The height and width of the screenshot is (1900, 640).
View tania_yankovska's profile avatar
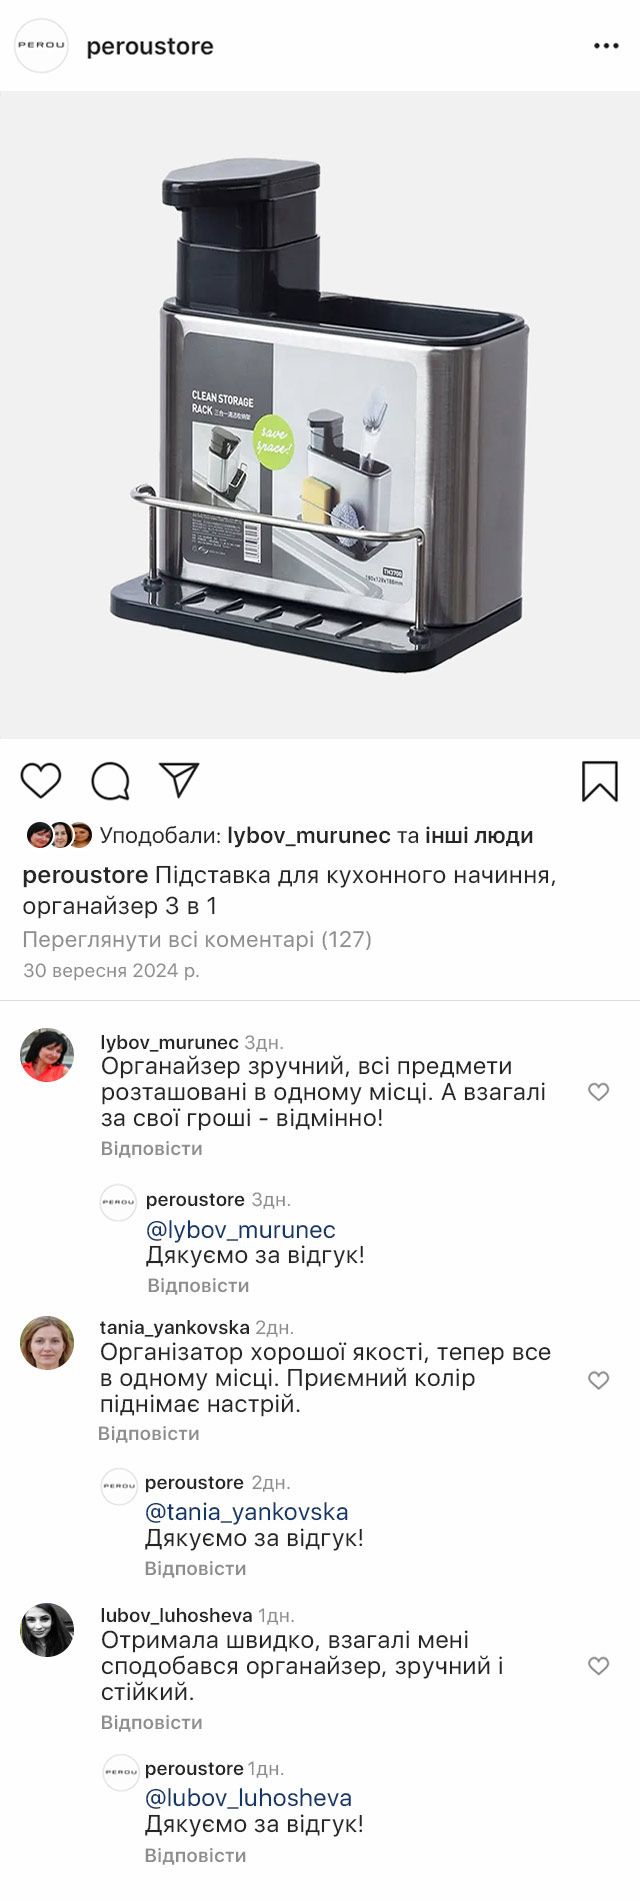point(47,1343)
